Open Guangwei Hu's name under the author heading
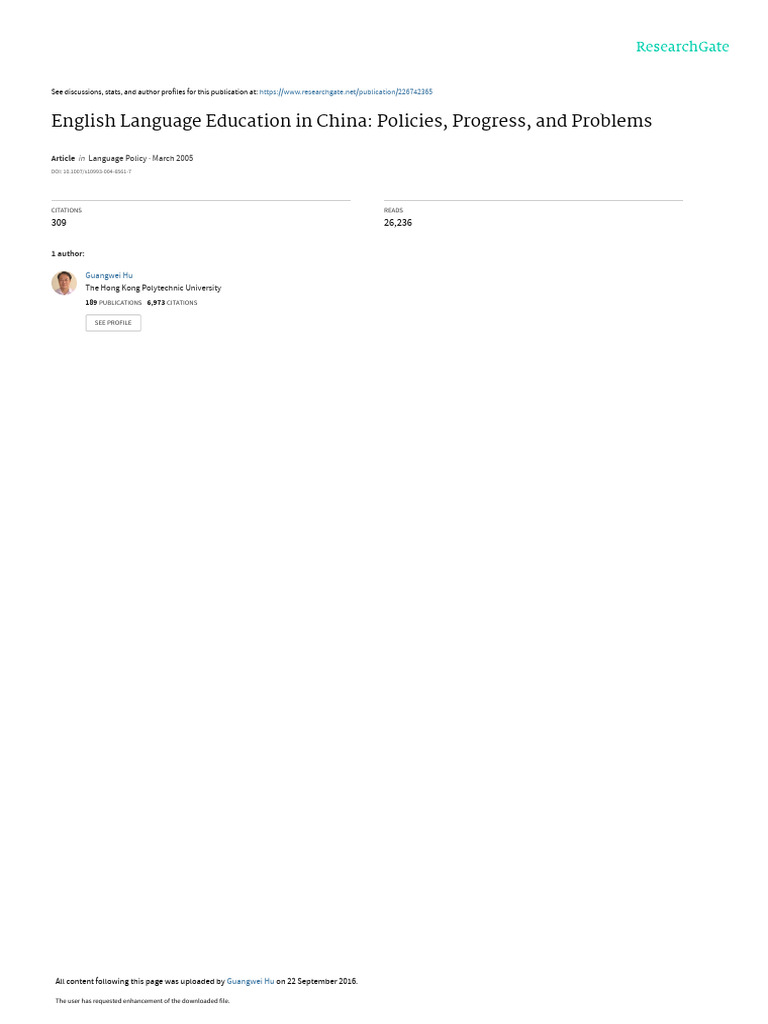This screenshot has width=768, height=1024. 109,276
